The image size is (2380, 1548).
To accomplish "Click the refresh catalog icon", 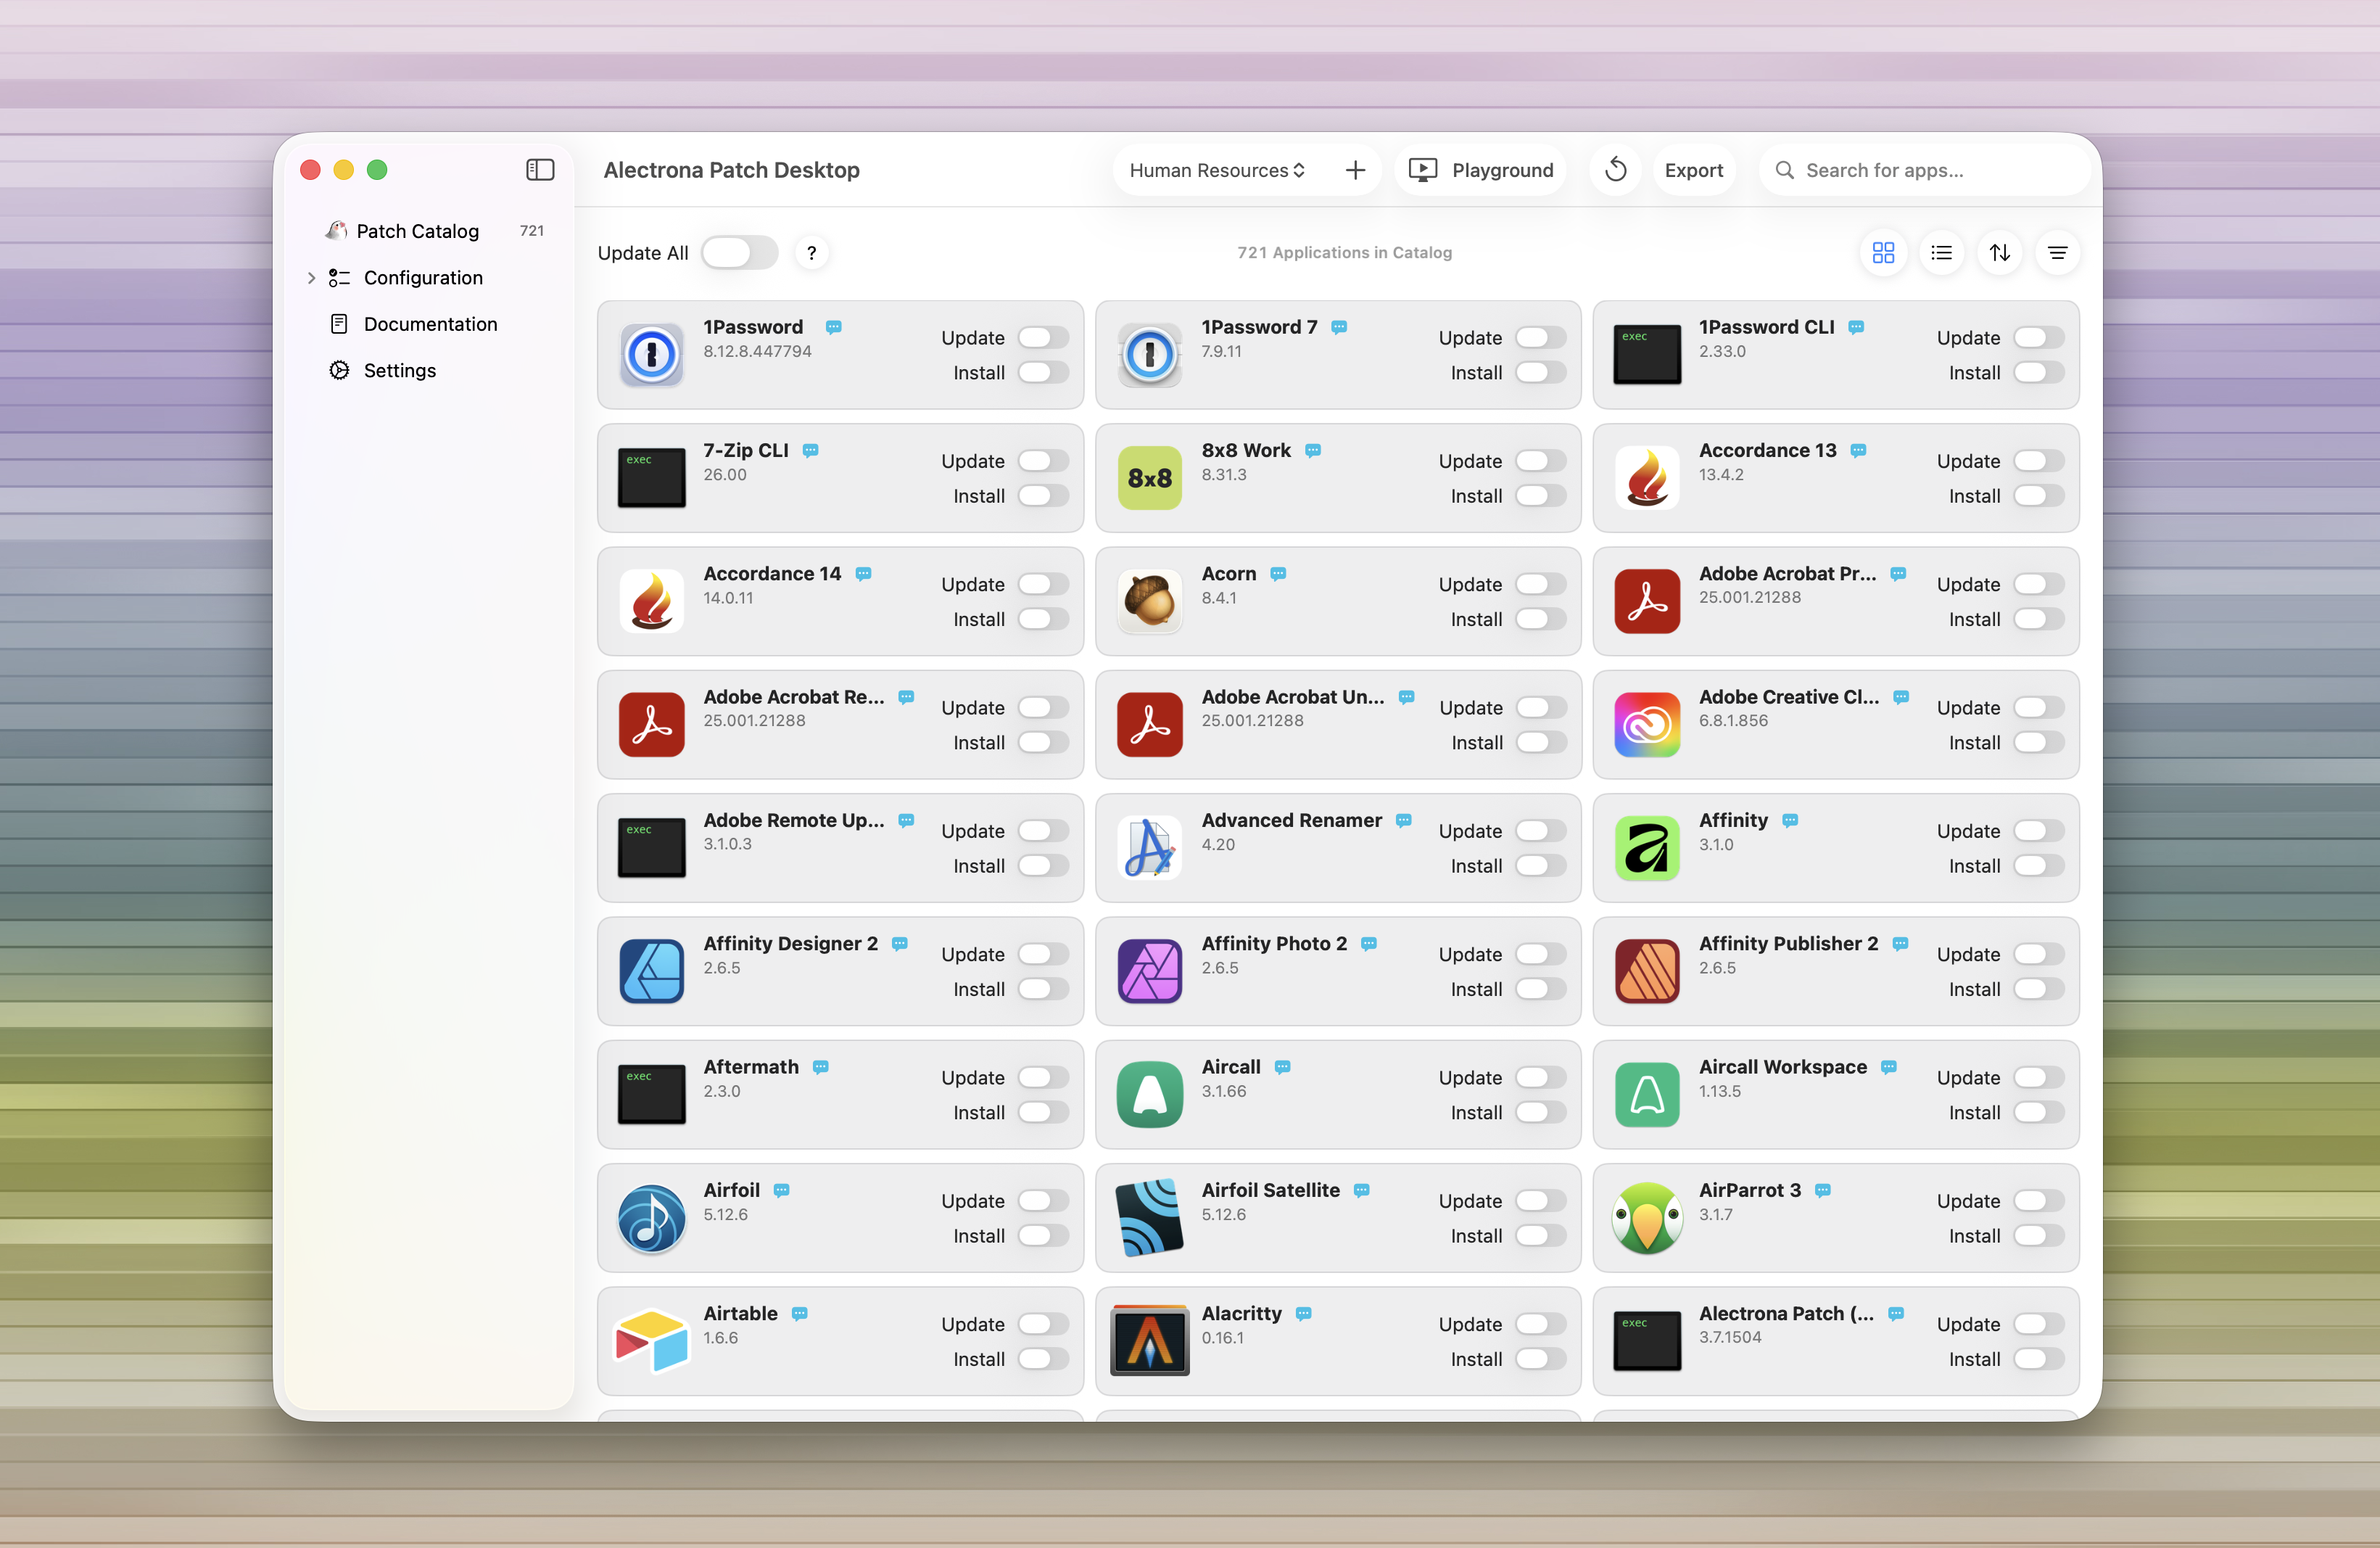I will click(x=1615, y=170).
